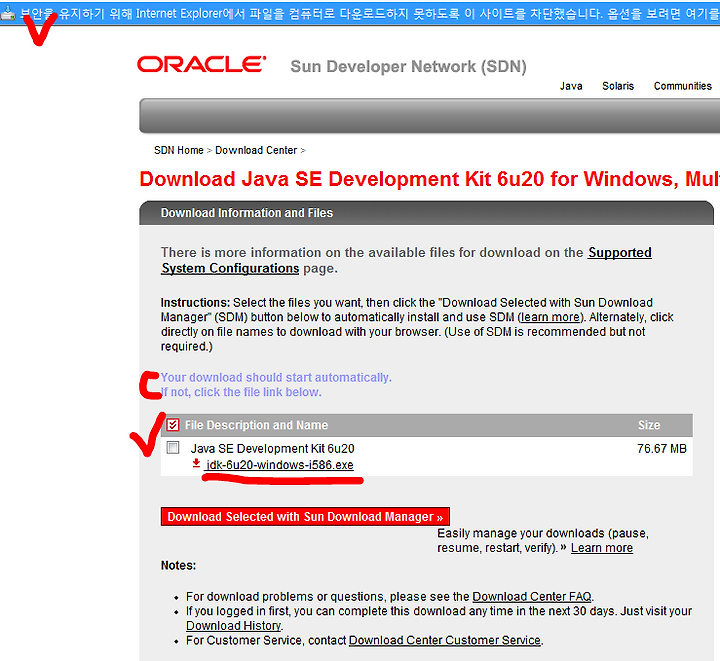The image size is (720, 661).
Task: Click Download Selected with Sun Download Manager button
Action: coord(305,516)
